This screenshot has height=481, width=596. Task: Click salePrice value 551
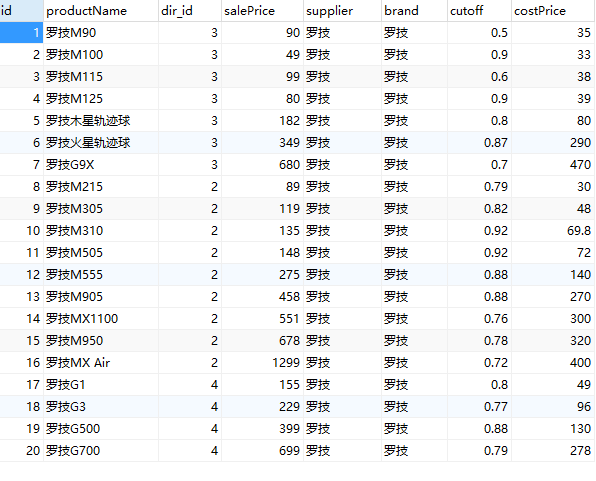point(290,319)
